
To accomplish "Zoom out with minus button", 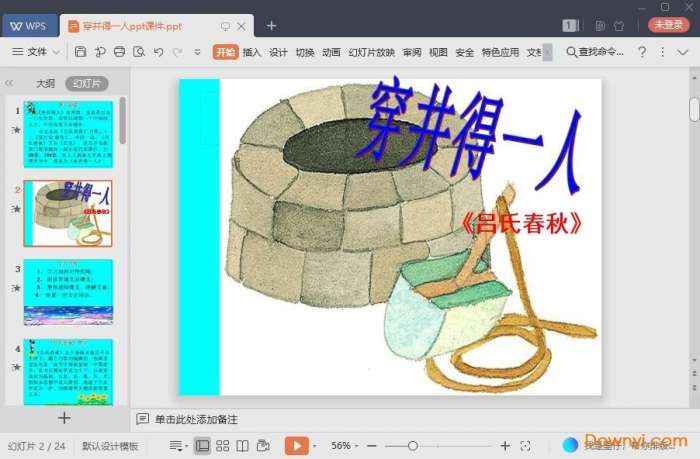I will click(372, 446).
